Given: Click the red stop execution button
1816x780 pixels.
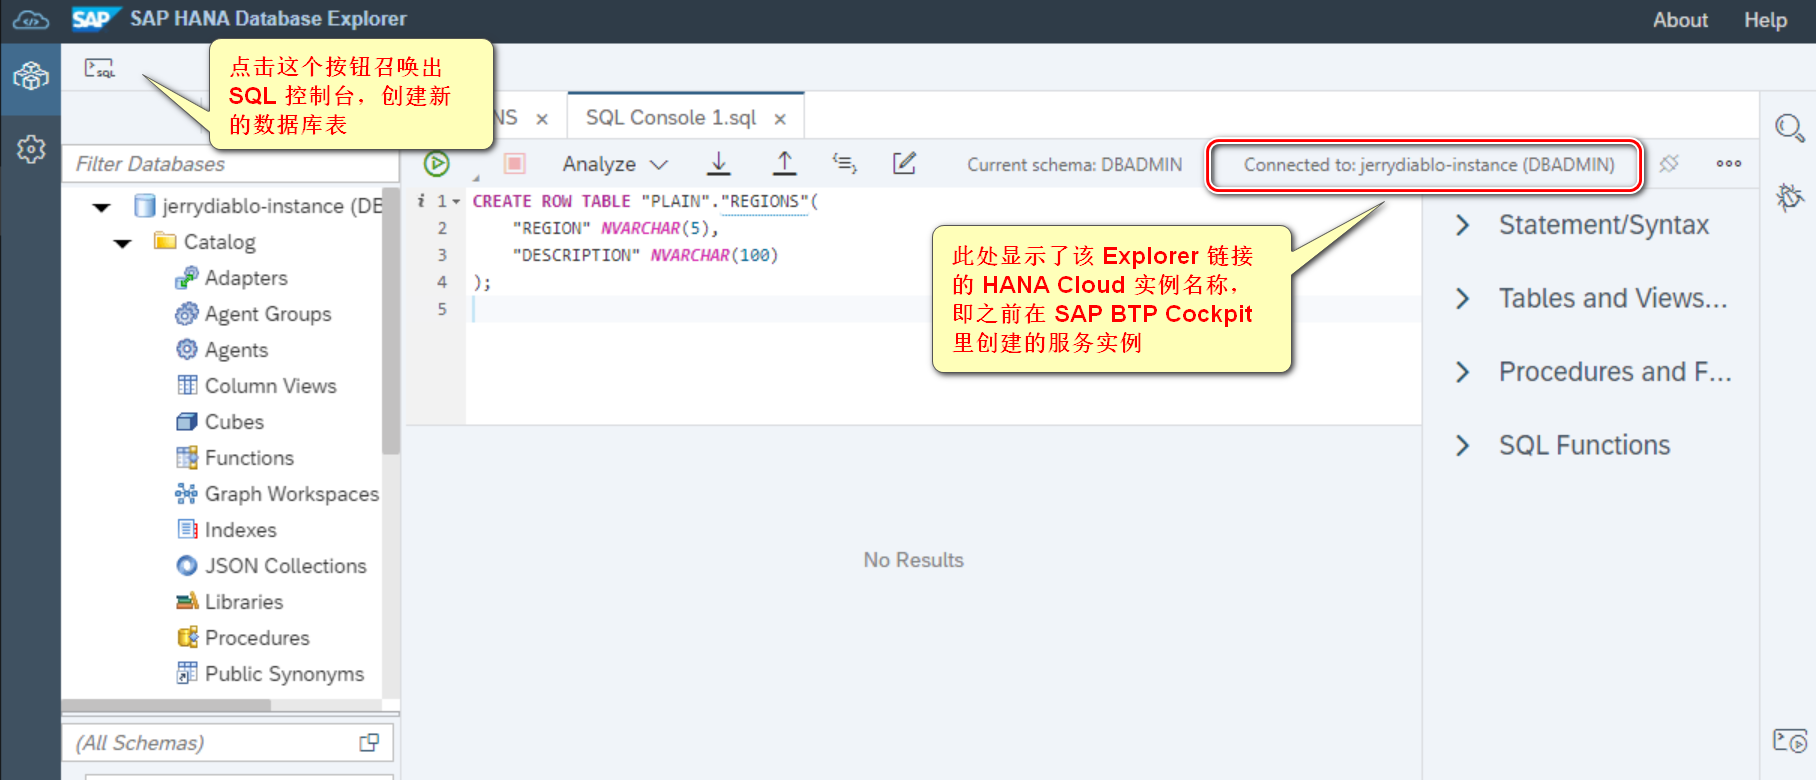Looking at the screenshot, I should (515, 163).
